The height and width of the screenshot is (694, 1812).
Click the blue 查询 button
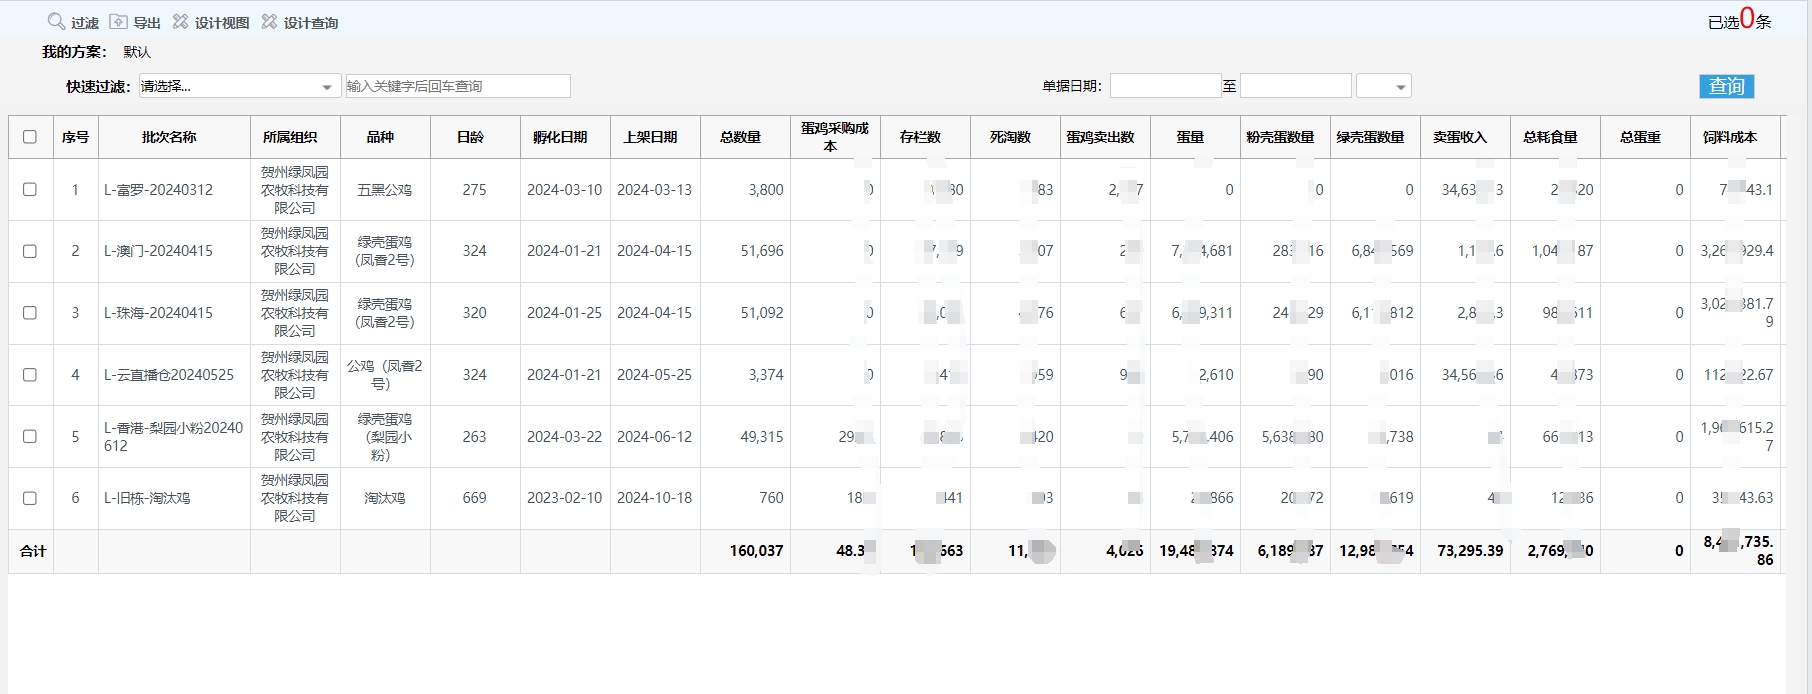click(1726, 87)
